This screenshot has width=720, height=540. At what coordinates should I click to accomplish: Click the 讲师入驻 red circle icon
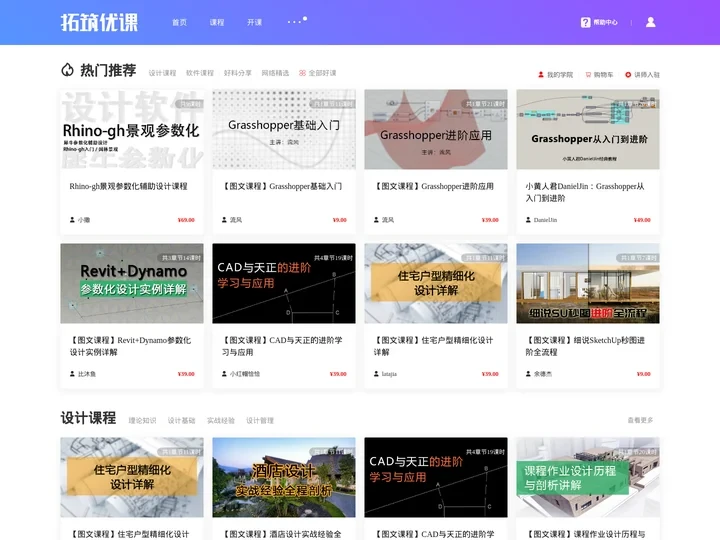point(628,74)
